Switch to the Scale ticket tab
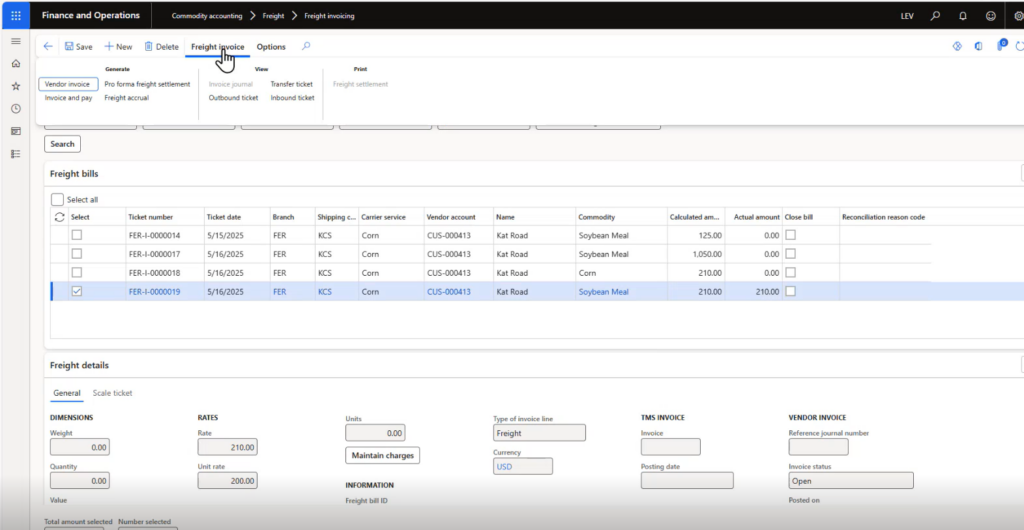This screenshot has height=530, width=1024. pyautogui.click(x=112, y=393)
